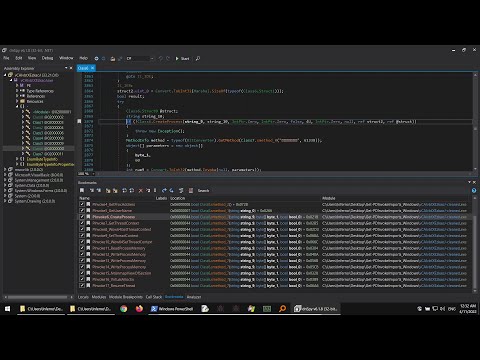Close the Class6 editor tab

[92, 68]
